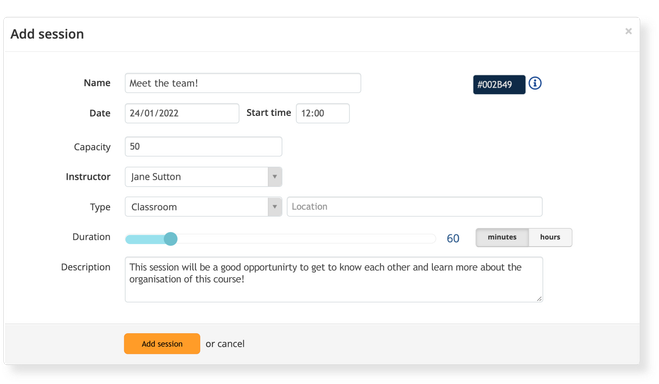The height and width of the screenshot is (384, 659).
Task: Click the Duration slider handle
Action: (170, 239)
